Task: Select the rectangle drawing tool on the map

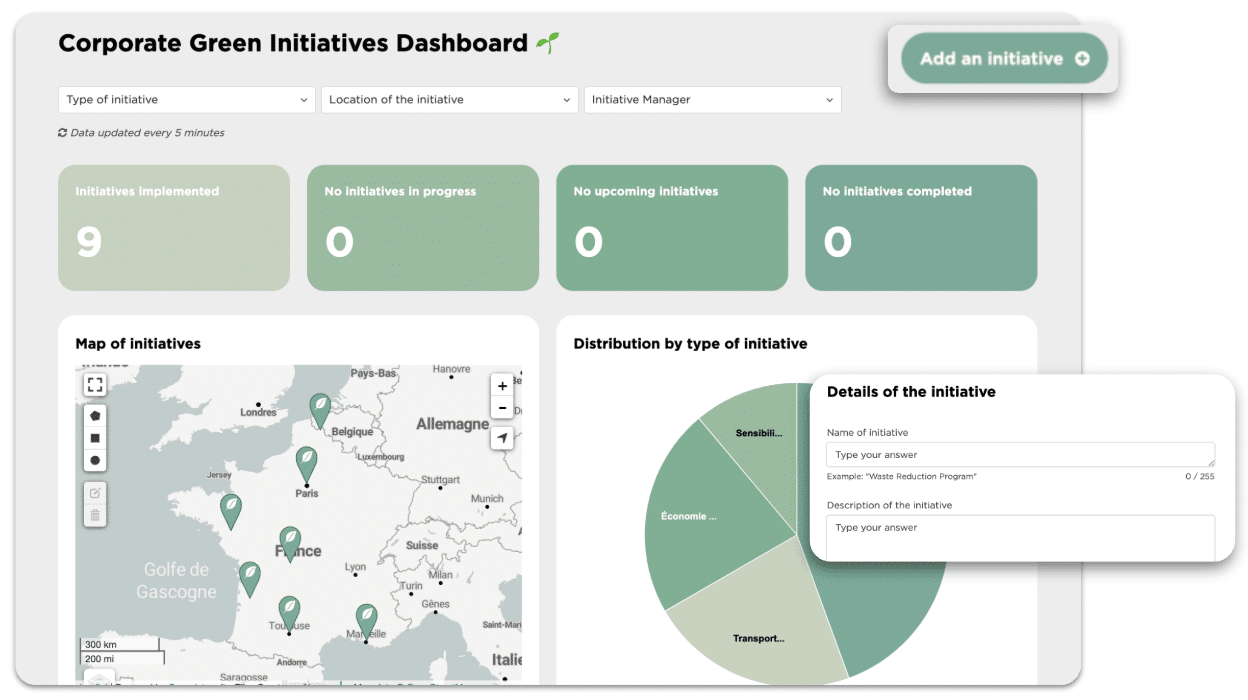Action: pyautogui.click(x=95, y=438)
